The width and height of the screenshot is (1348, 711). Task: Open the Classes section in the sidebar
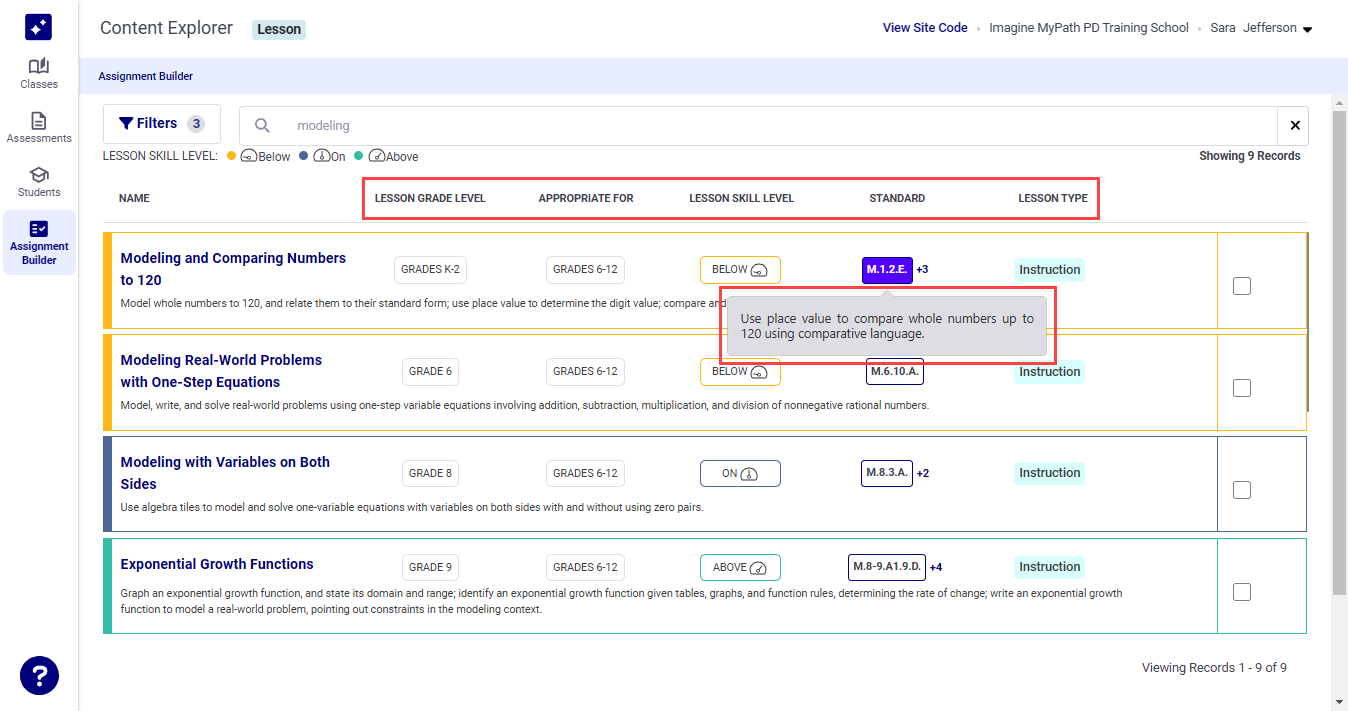pos(38,70)
